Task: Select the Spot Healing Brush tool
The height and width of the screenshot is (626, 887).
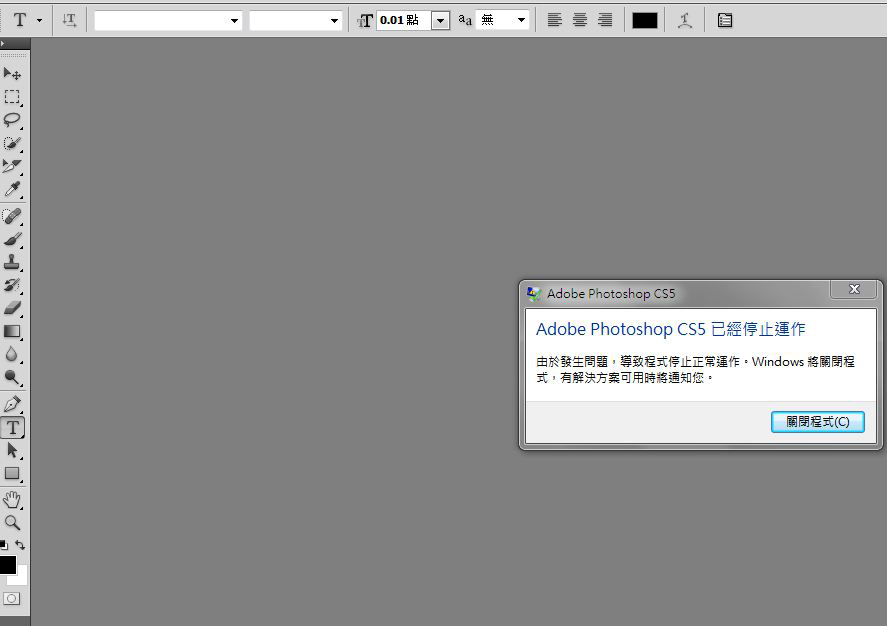Action: (12, 216)
